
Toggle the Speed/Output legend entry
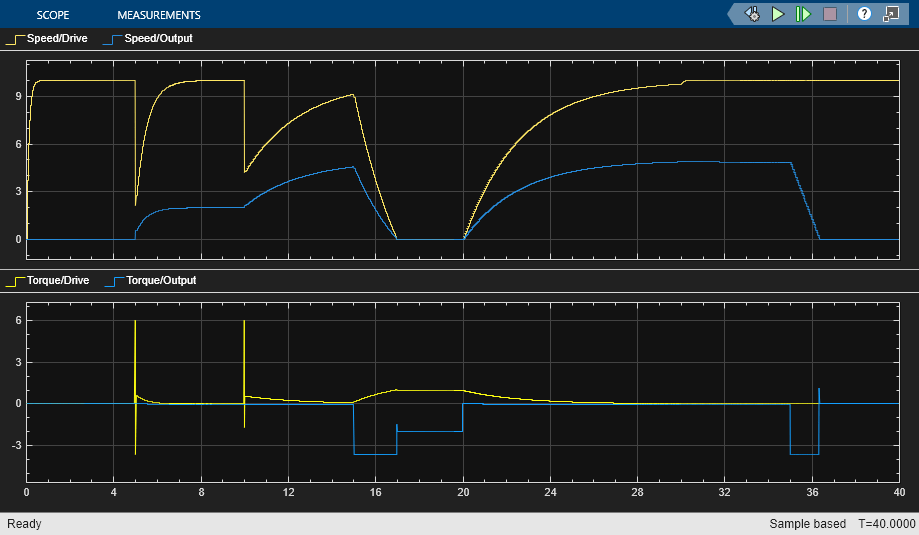click(148, 39)
